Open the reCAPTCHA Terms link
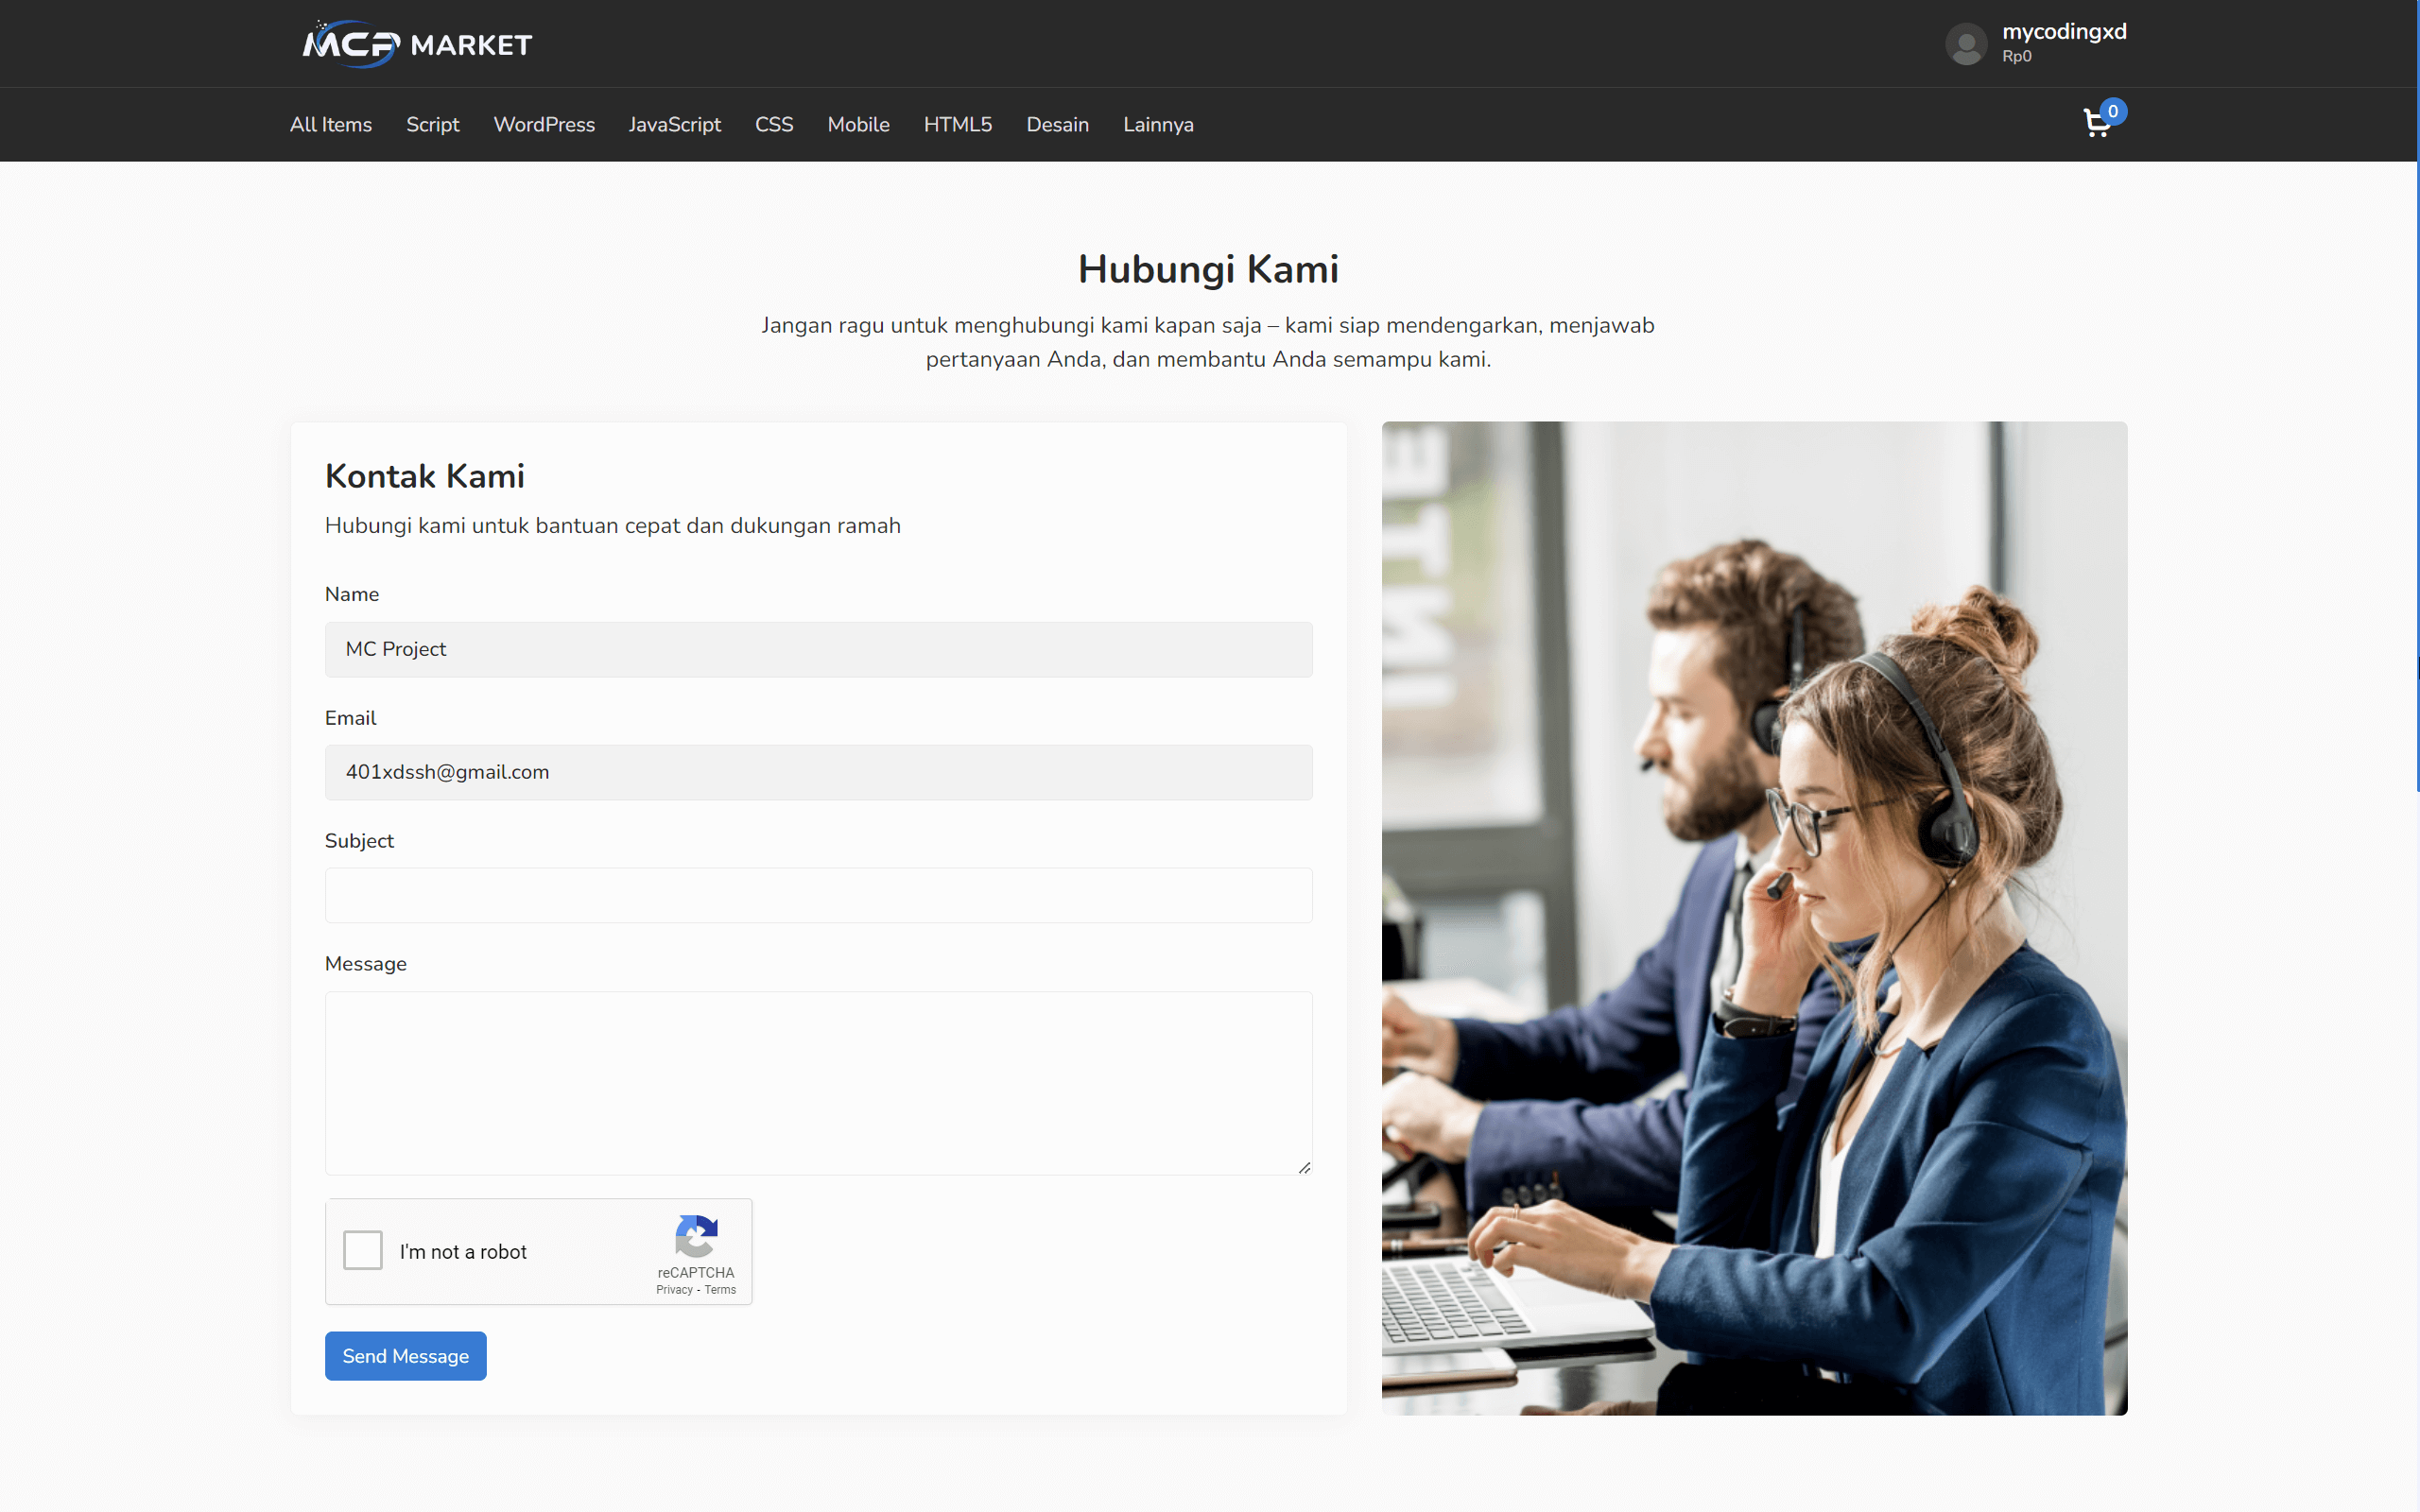This screenshot has height=1512, width=2420. tap(720, 1290)
